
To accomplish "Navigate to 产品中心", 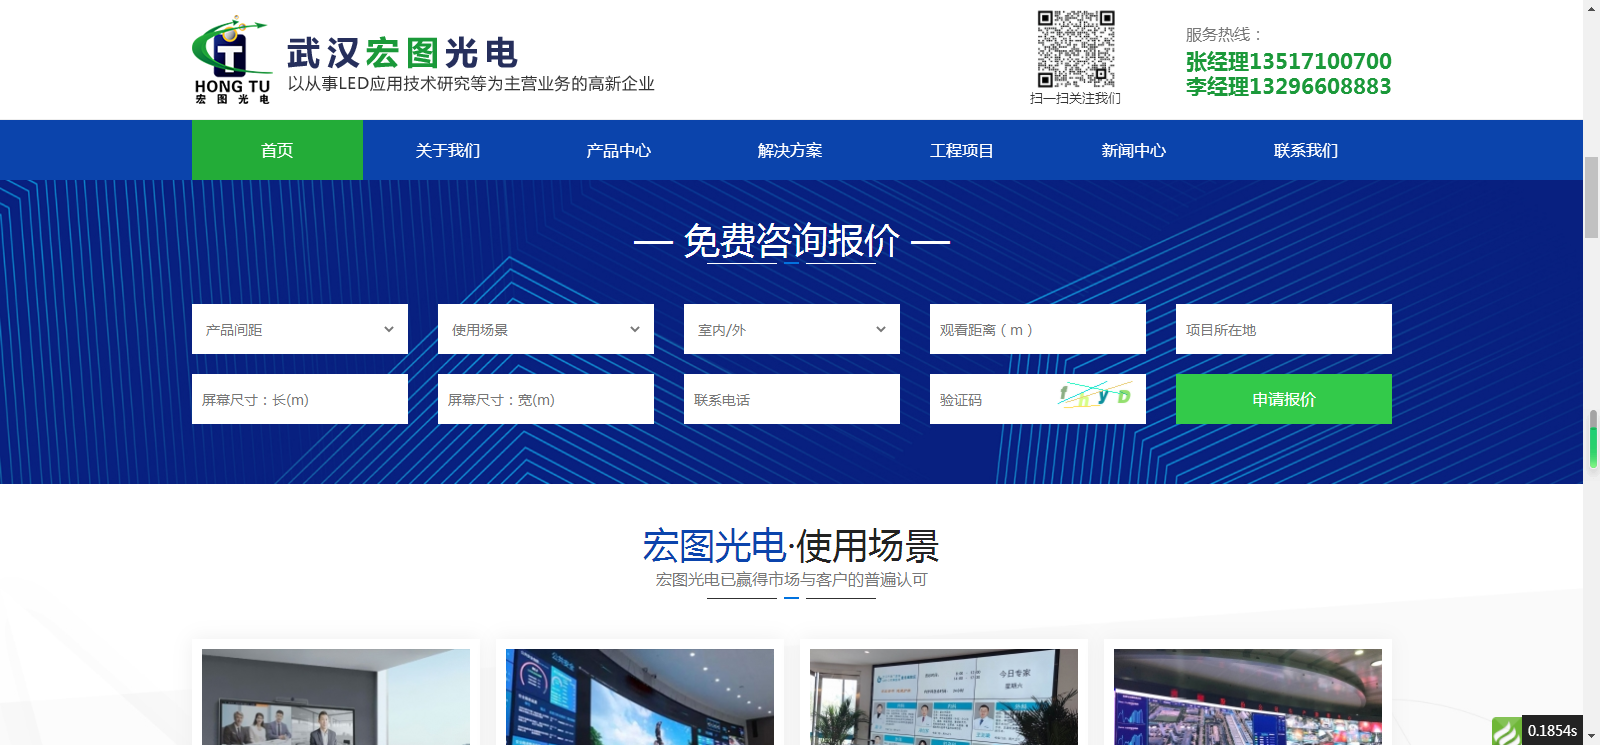I will click(x=619, y=150).
